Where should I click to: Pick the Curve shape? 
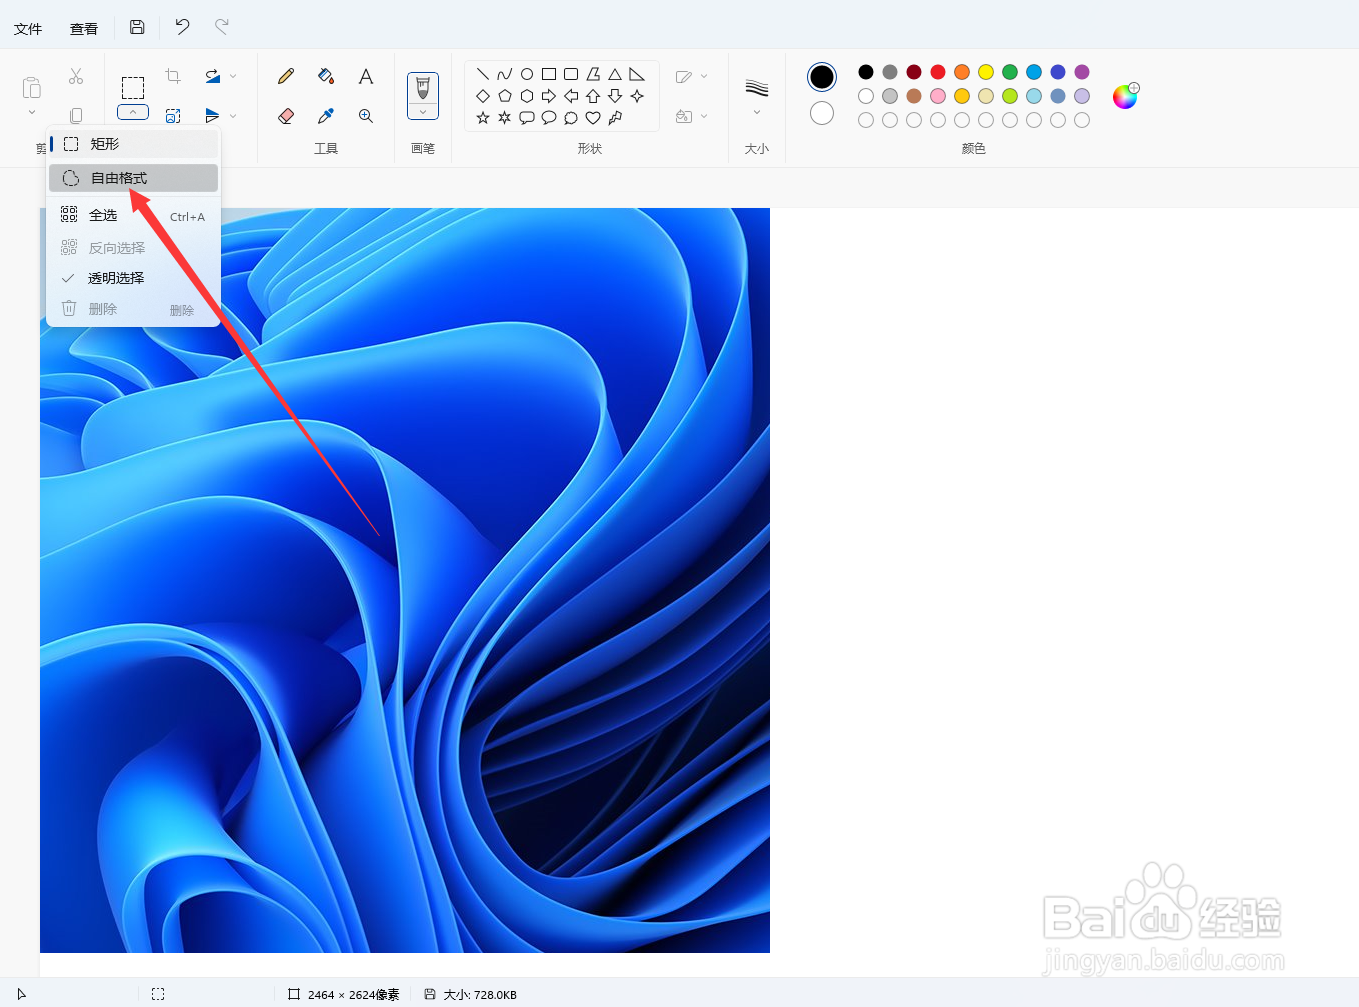point(505,74)
